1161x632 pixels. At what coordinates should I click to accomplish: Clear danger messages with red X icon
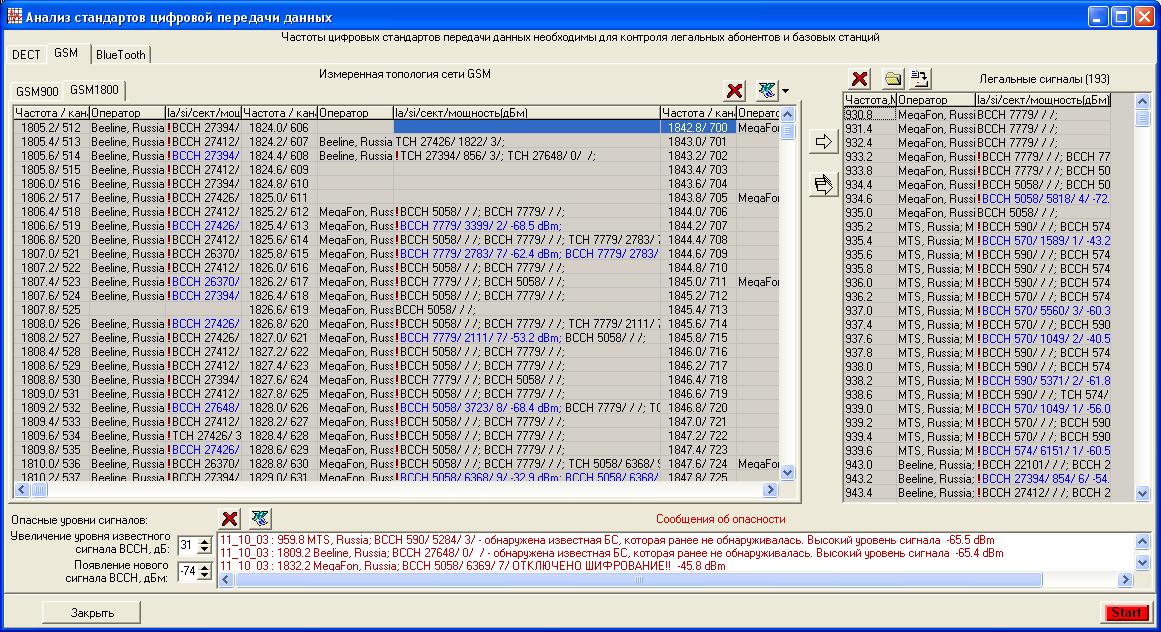tap(230, 519)
